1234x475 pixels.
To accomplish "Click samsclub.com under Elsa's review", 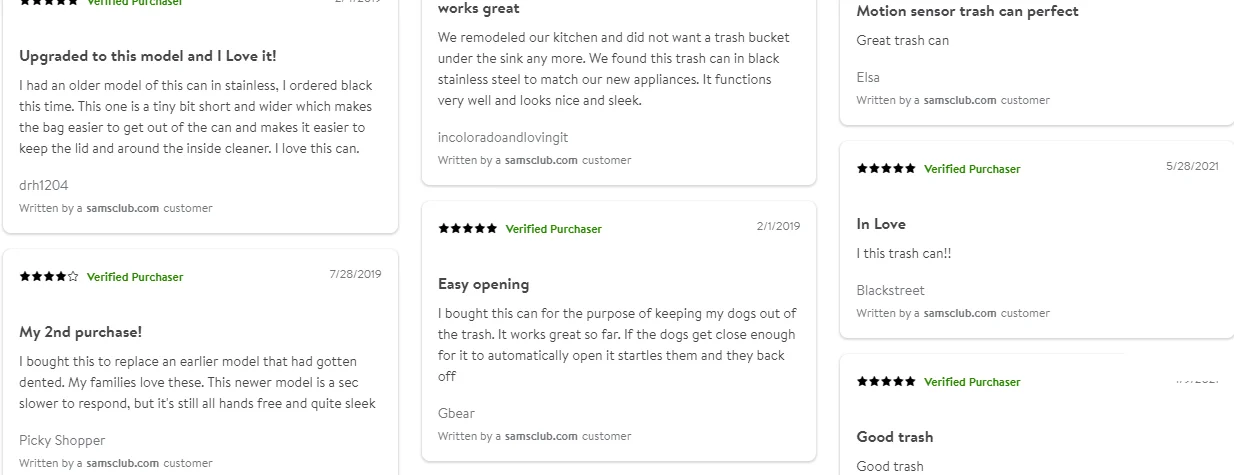I will click(x=960, y=100).
